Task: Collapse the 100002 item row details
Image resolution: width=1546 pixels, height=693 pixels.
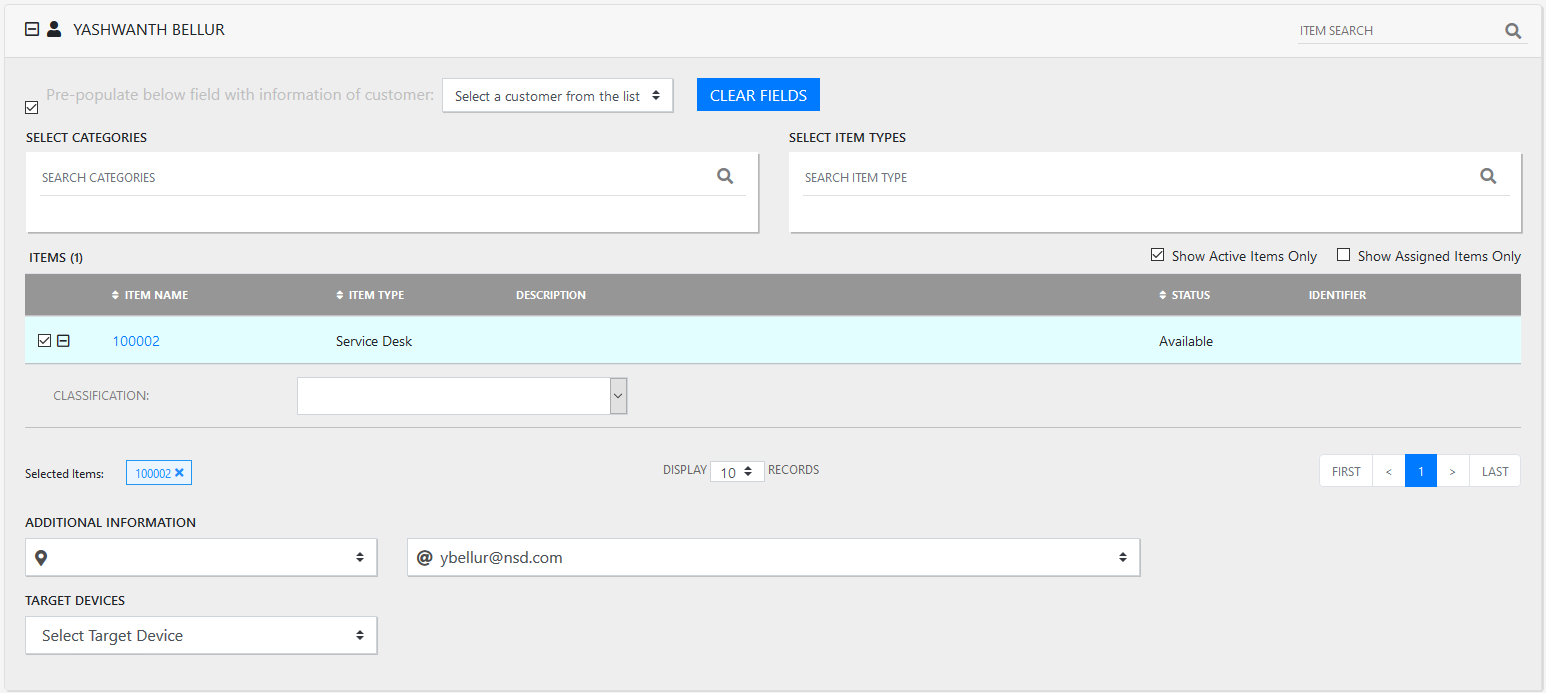Action: [64, 340]
